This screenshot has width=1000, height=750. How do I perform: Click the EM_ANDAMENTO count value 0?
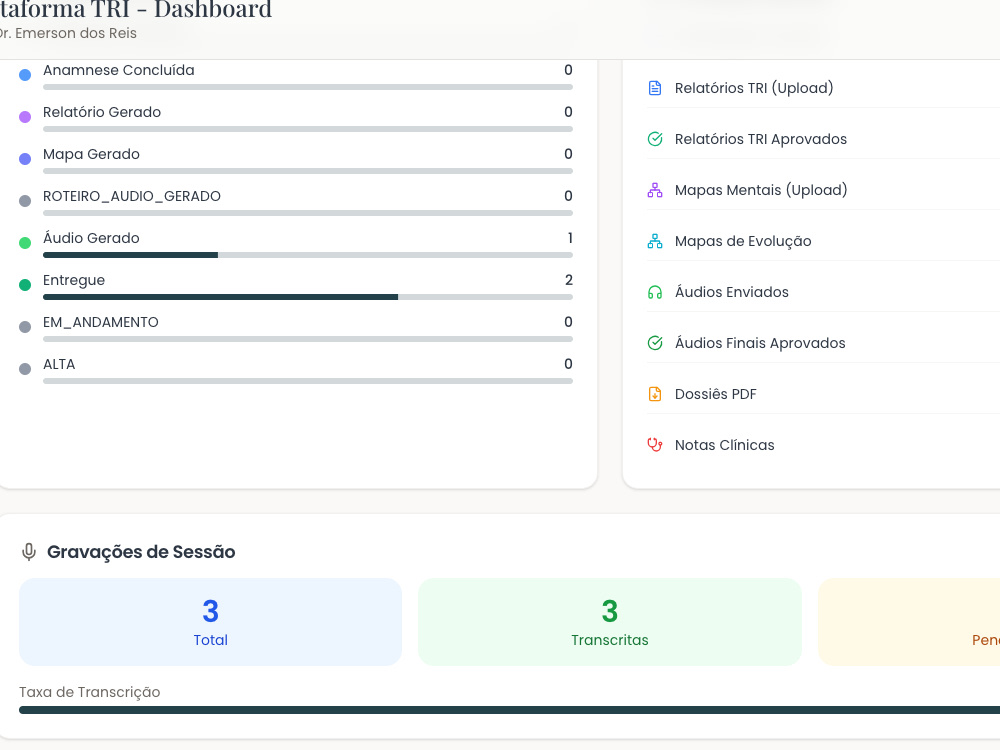click(x=568, y=322)
